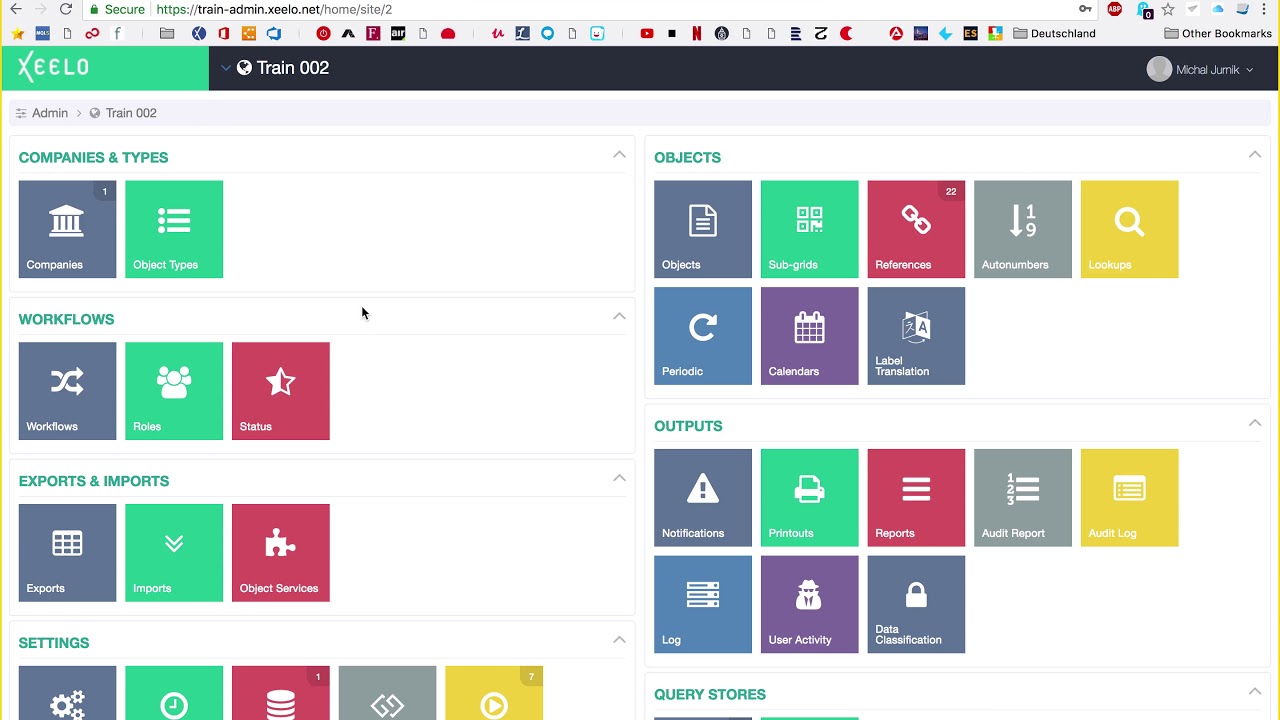This screenshot has width=1280, height=720.
Task: Open the Roles tile
Action: click(x=174, y=391)
